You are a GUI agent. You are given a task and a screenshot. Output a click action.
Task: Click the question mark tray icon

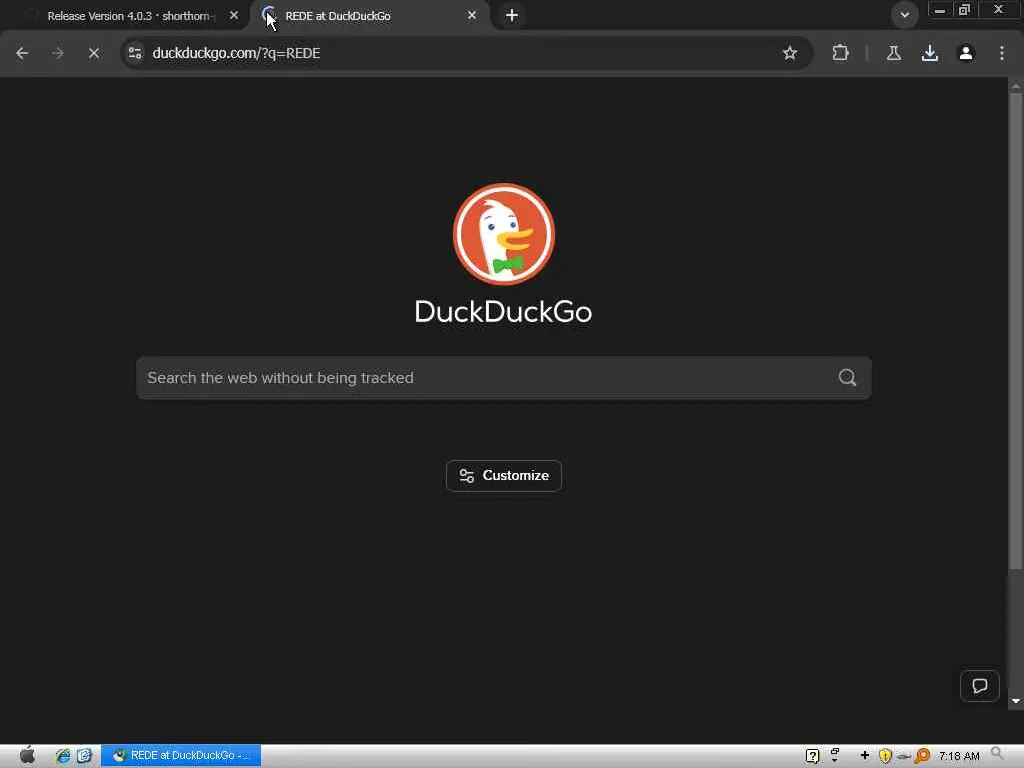(812, 756)
